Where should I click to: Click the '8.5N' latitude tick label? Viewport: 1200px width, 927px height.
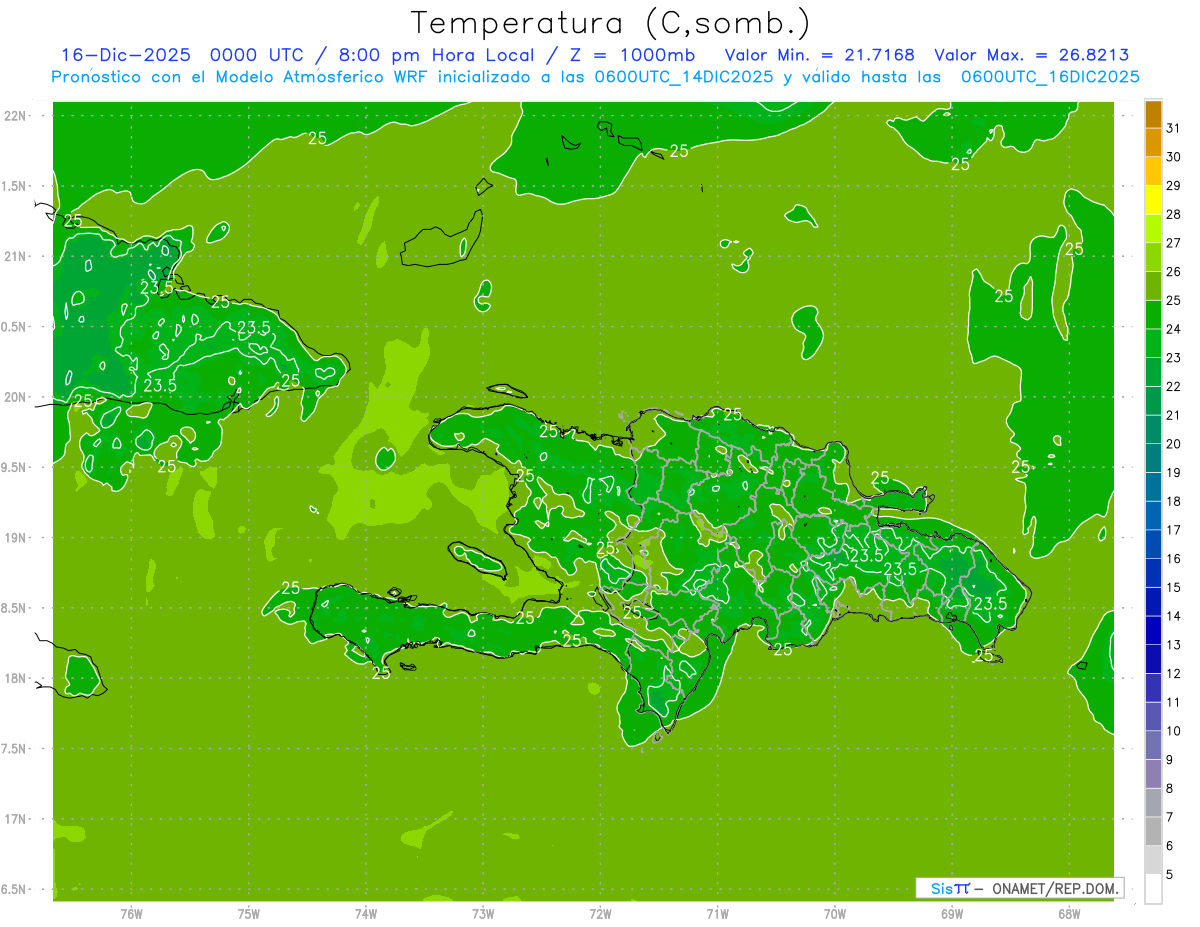point(15,608)
